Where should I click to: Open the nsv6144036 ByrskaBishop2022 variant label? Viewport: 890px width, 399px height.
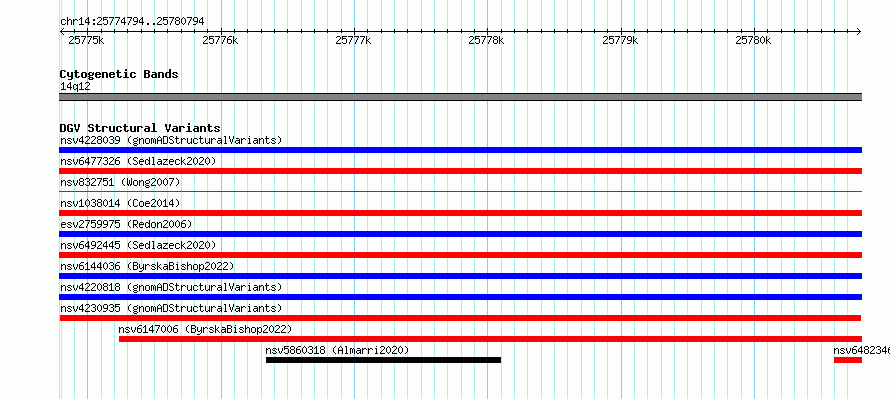click(x=147, y=266)
